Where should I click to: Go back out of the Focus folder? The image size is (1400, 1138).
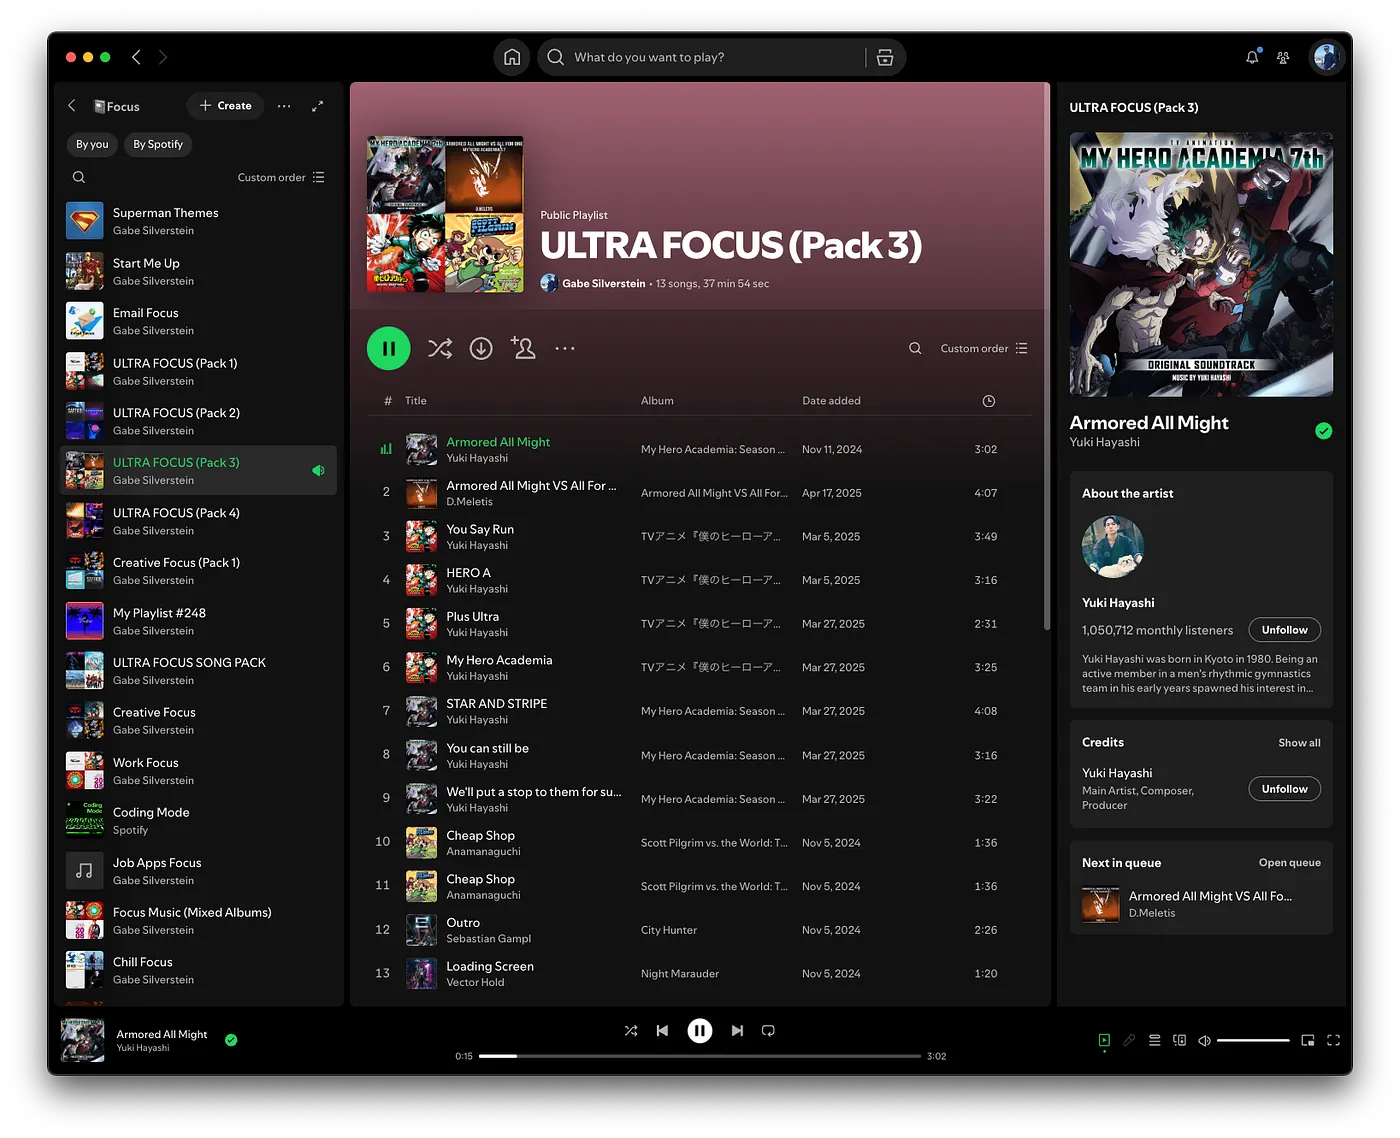coord(72,106)
